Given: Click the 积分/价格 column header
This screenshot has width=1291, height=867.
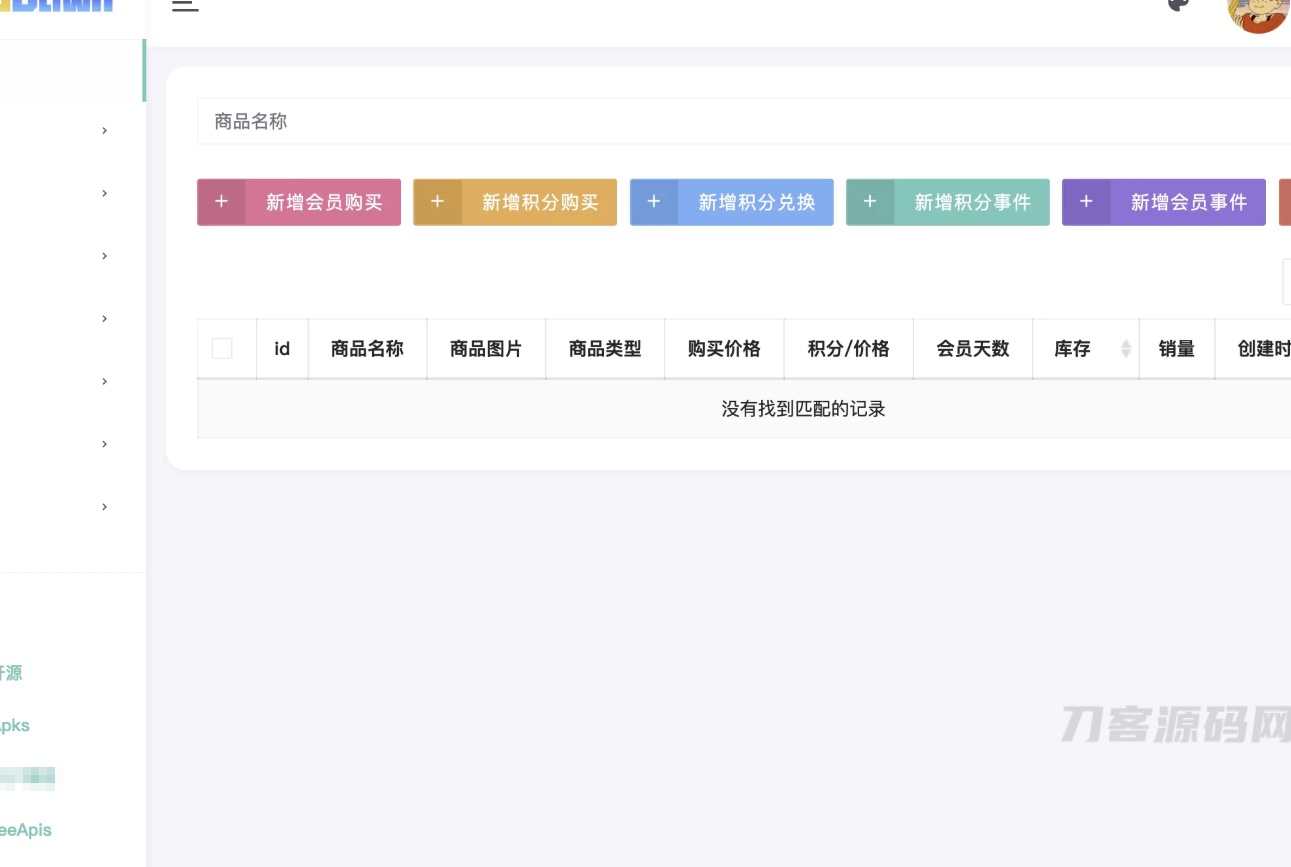Looking at the screenshot, I should click(x=848, y=349).
